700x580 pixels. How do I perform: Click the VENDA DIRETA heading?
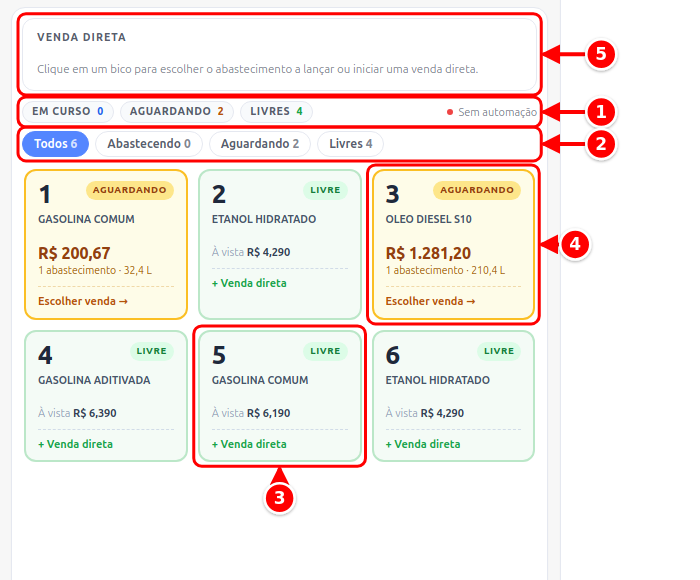pos(81,38)
